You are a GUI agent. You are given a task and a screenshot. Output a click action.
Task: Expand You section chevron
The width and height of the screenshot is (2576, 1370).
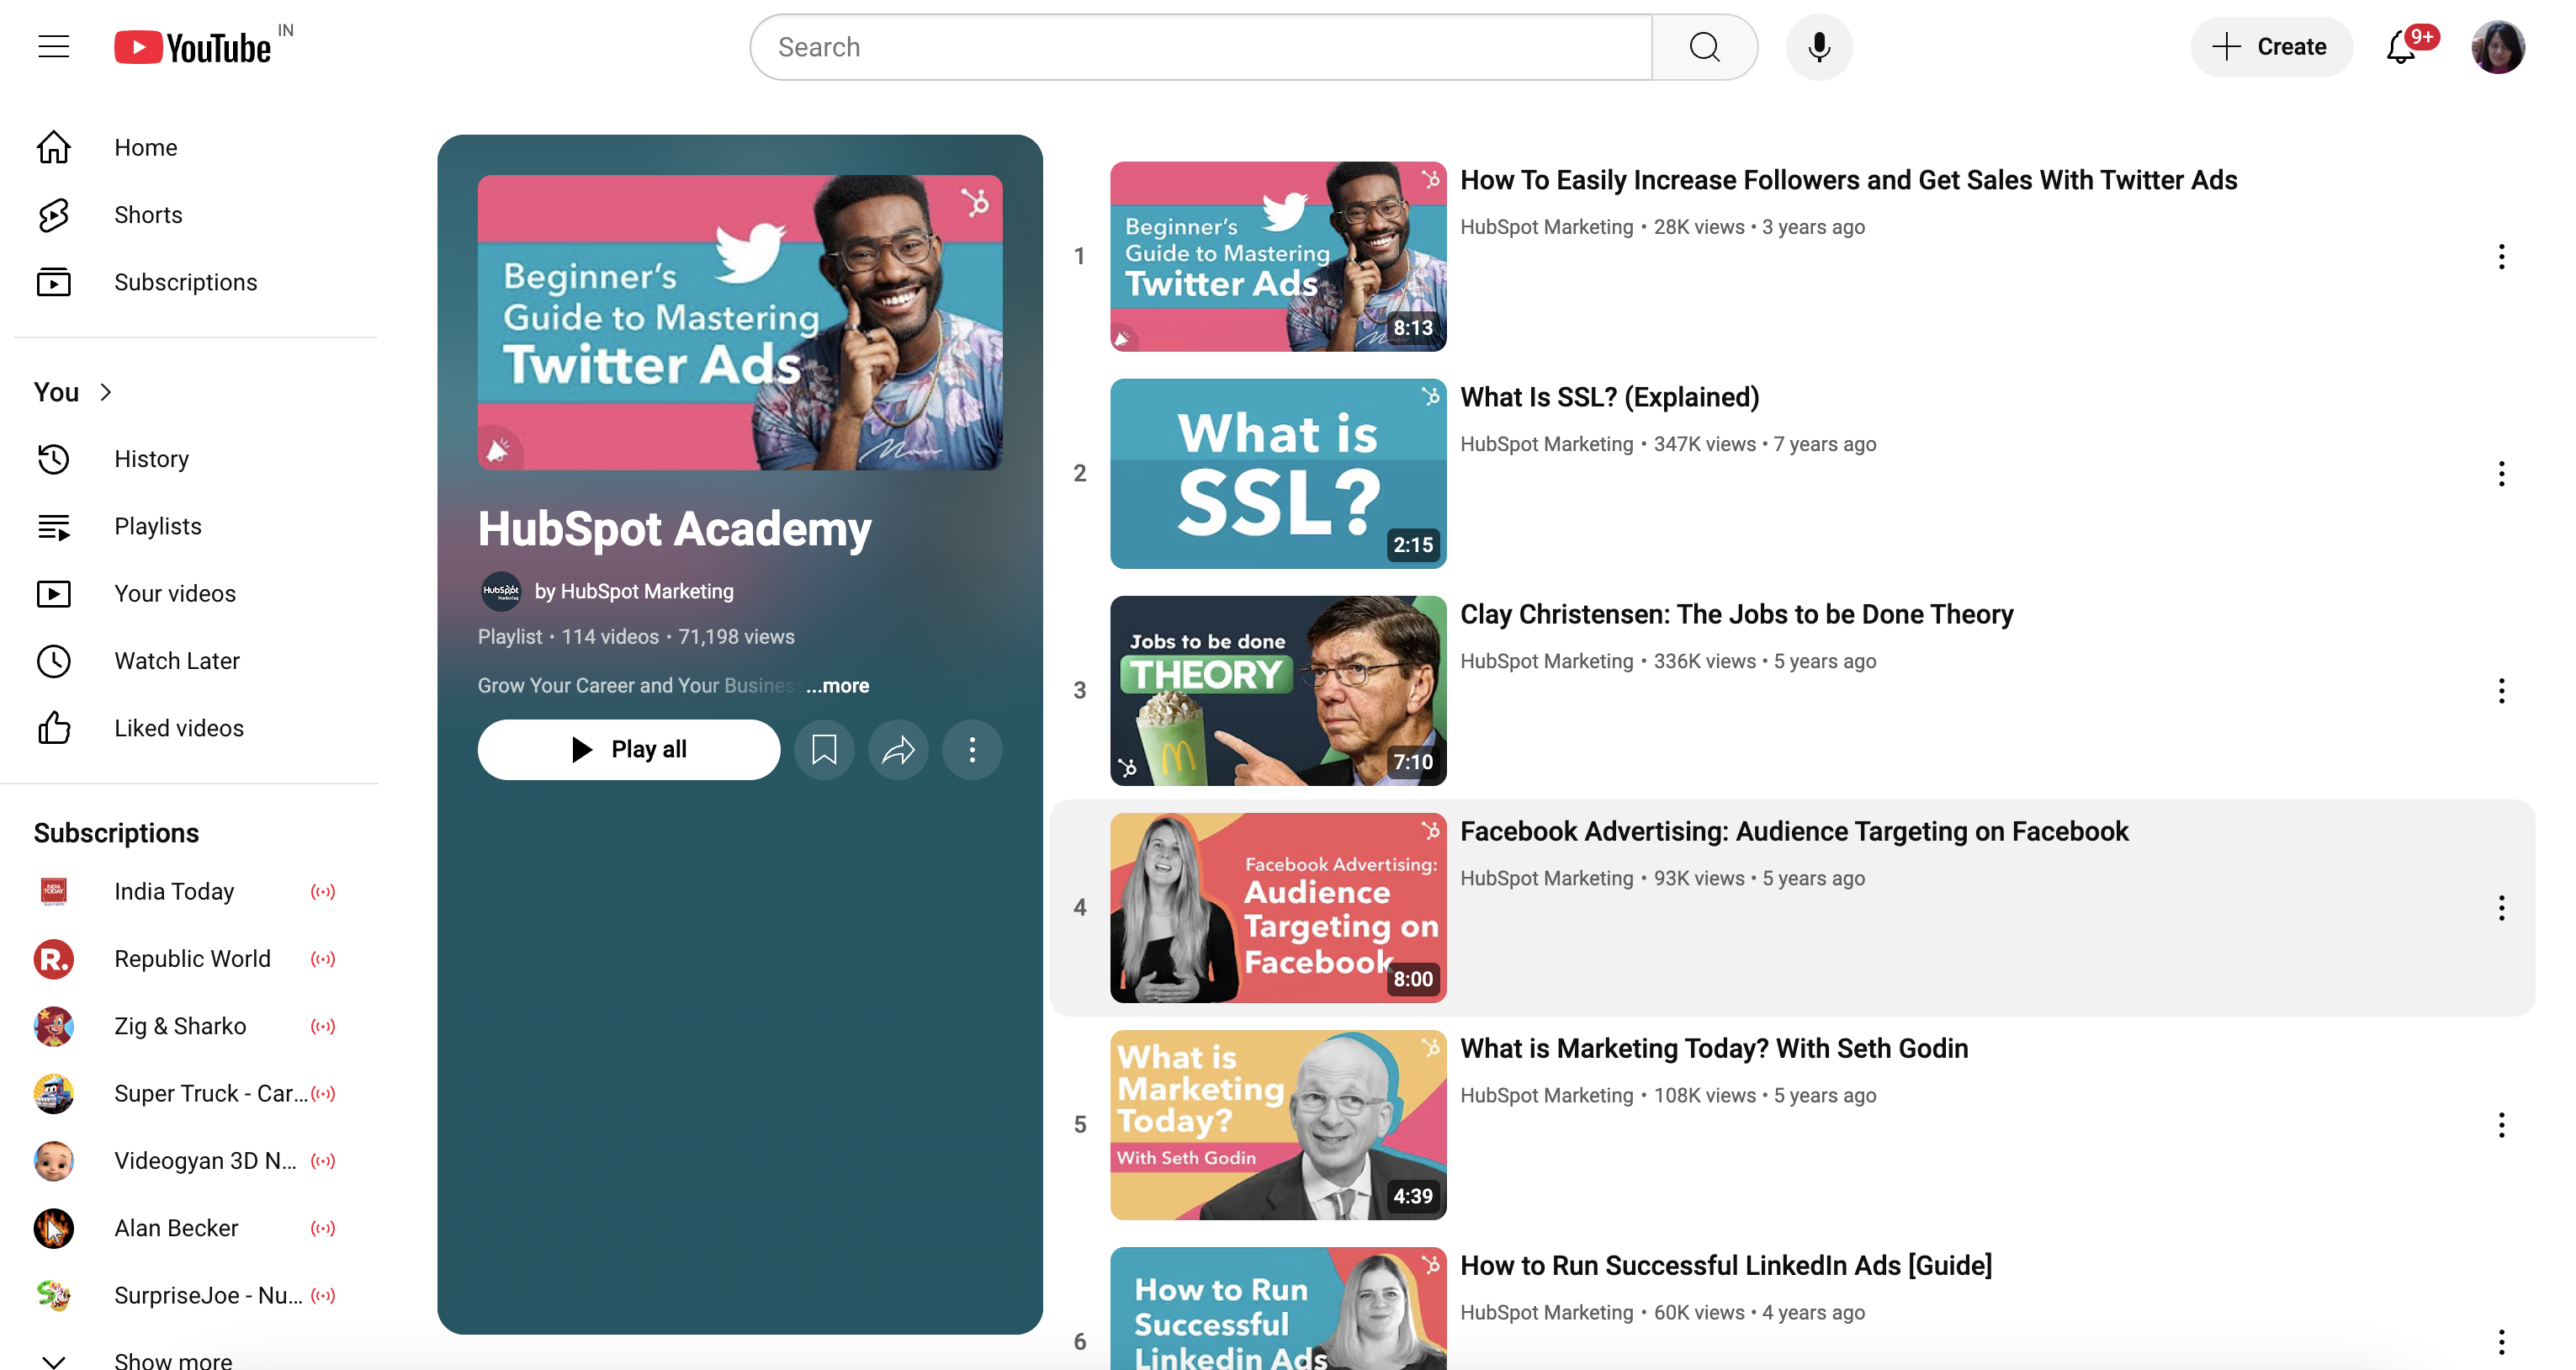click(x=106, y=392)
